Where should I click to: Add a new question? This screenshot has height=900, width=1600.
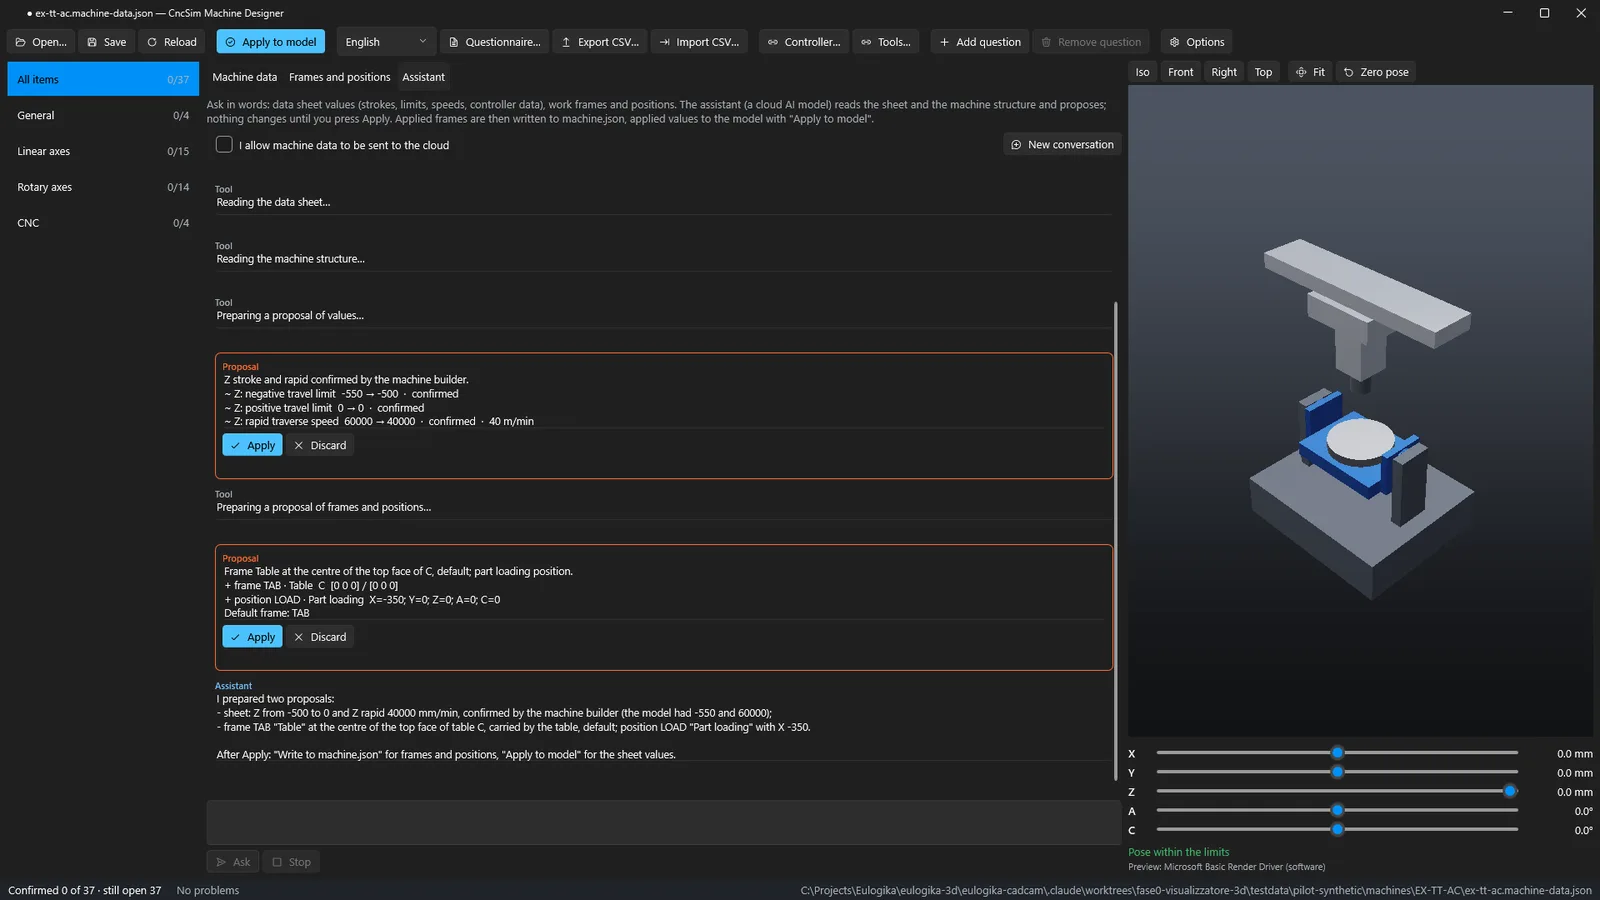point(980,42)
